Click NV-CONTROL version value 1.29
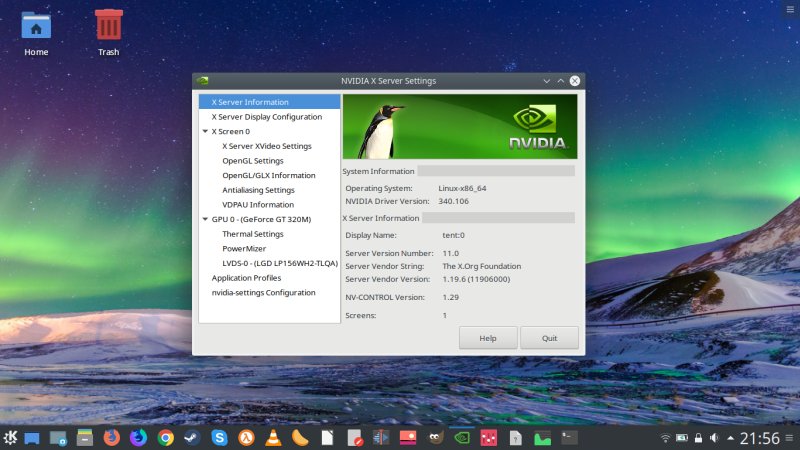 451,297
